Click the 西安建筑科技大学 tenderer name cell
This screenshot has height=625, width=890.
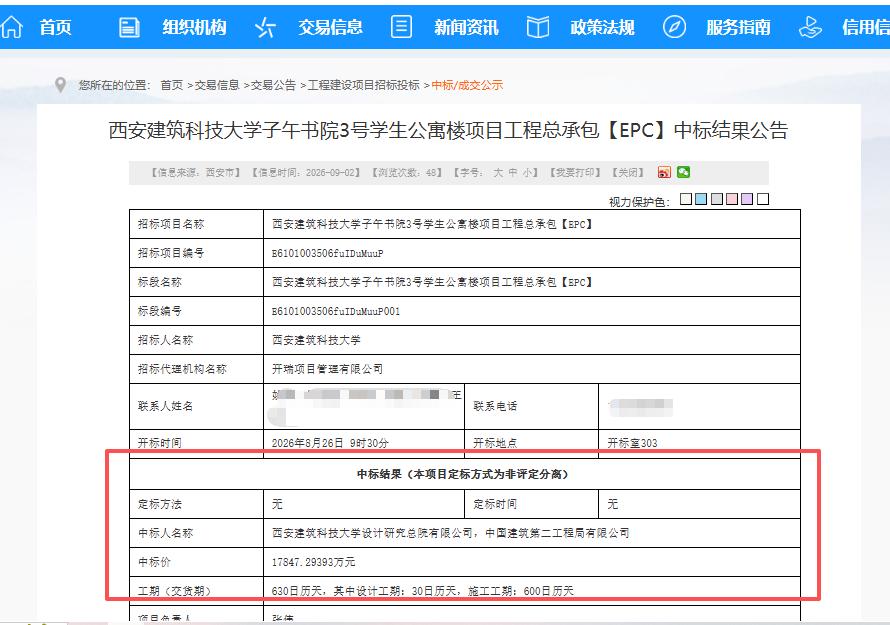[532, 340]
